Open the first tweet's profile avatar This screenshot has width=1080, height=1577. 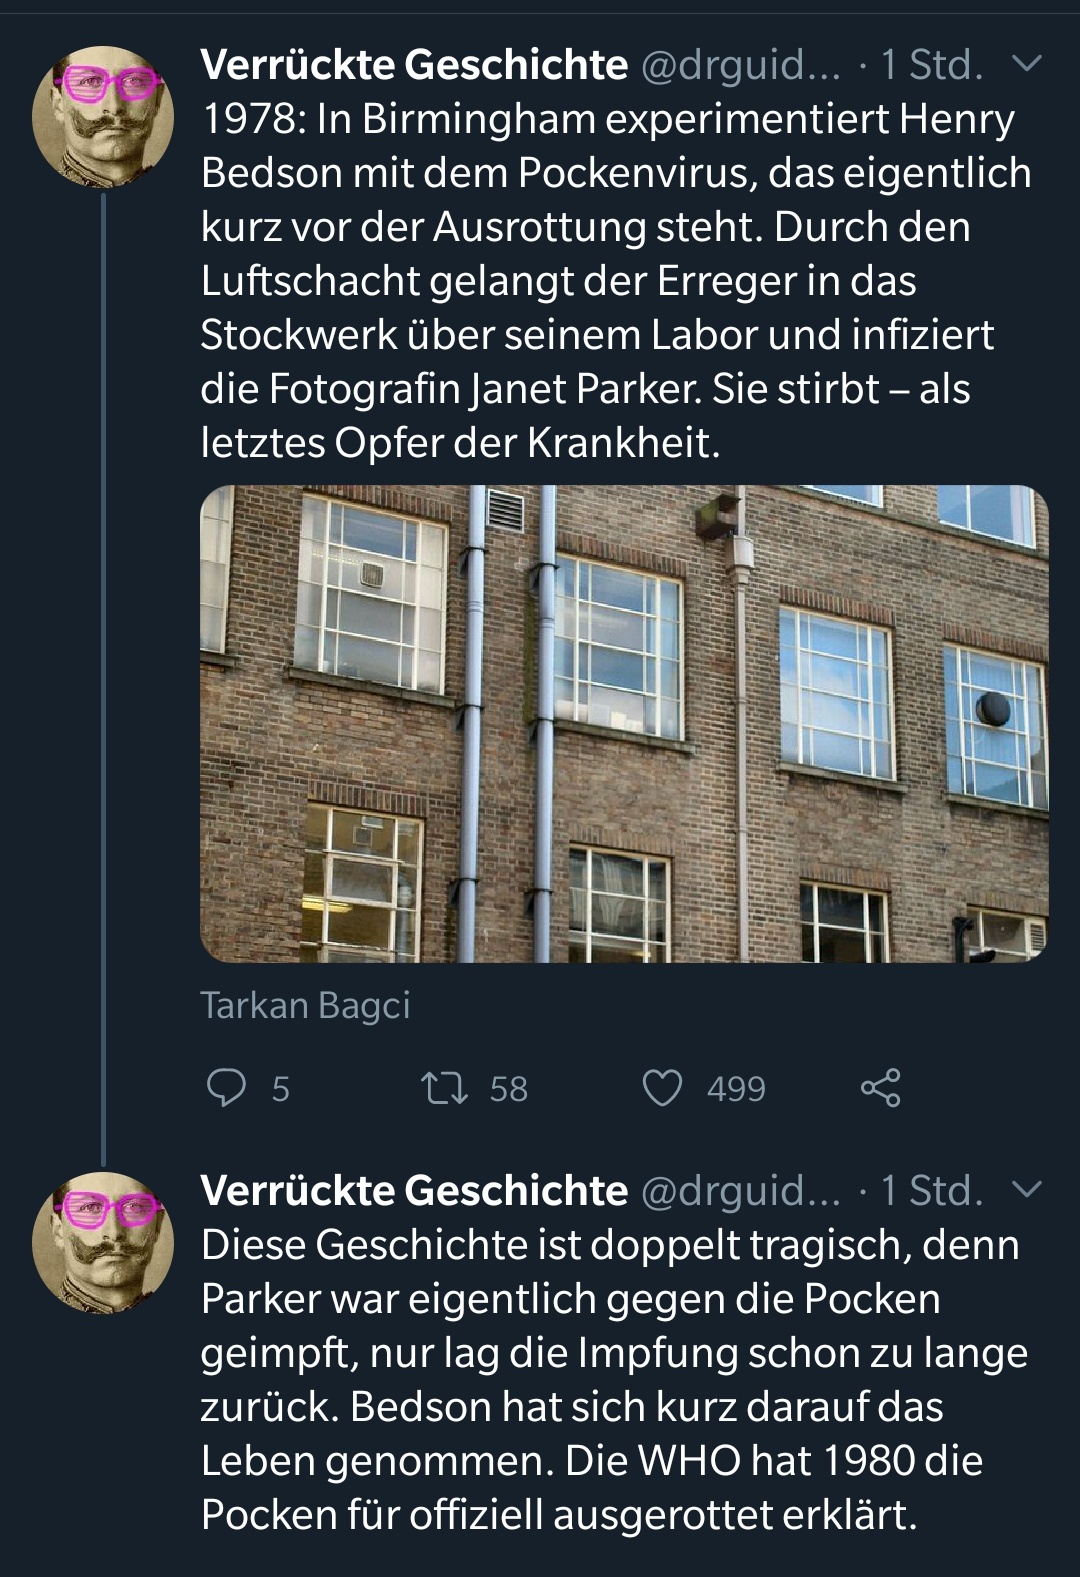103,118
